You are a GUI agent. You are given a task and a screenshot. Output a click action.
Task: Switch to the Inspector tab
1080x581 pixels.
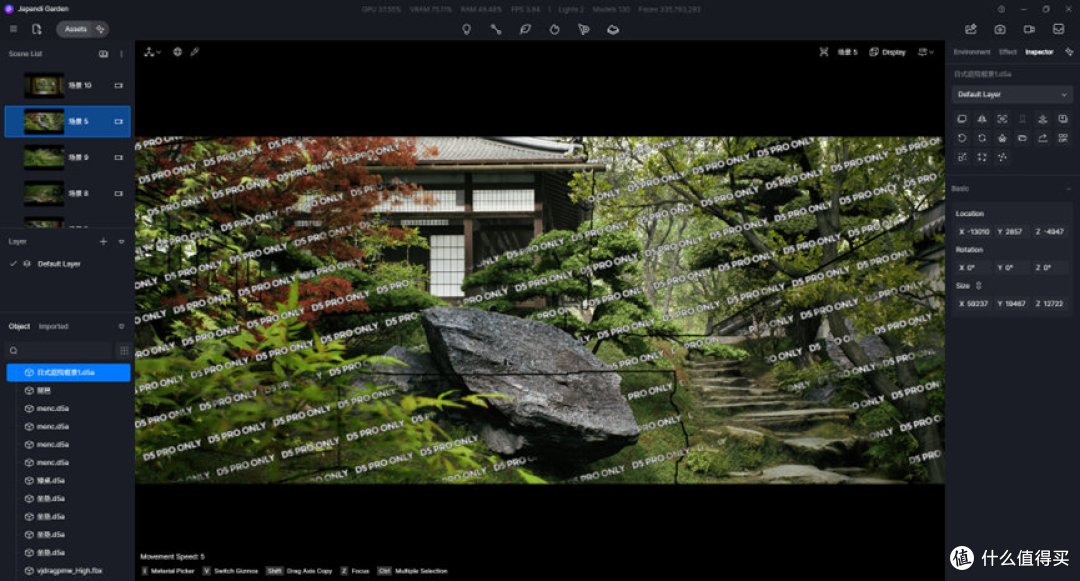tap(1039, 52)
